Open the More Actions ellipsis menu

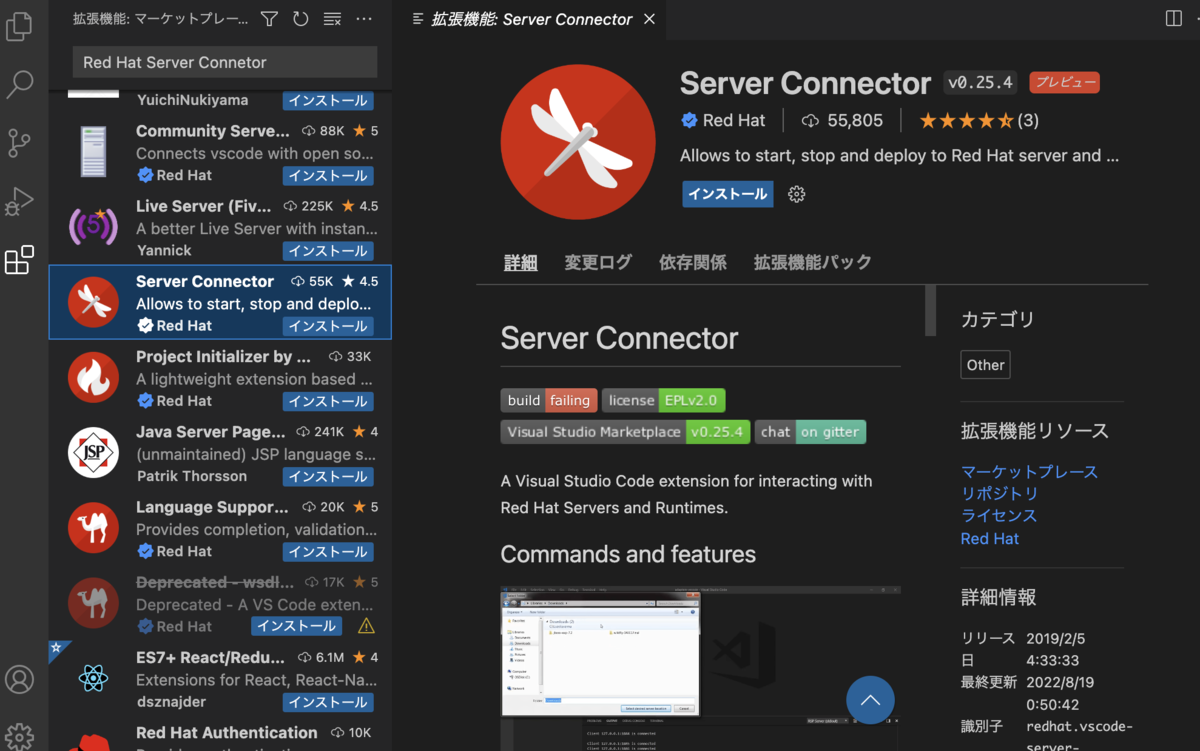[x=364, y=18]
